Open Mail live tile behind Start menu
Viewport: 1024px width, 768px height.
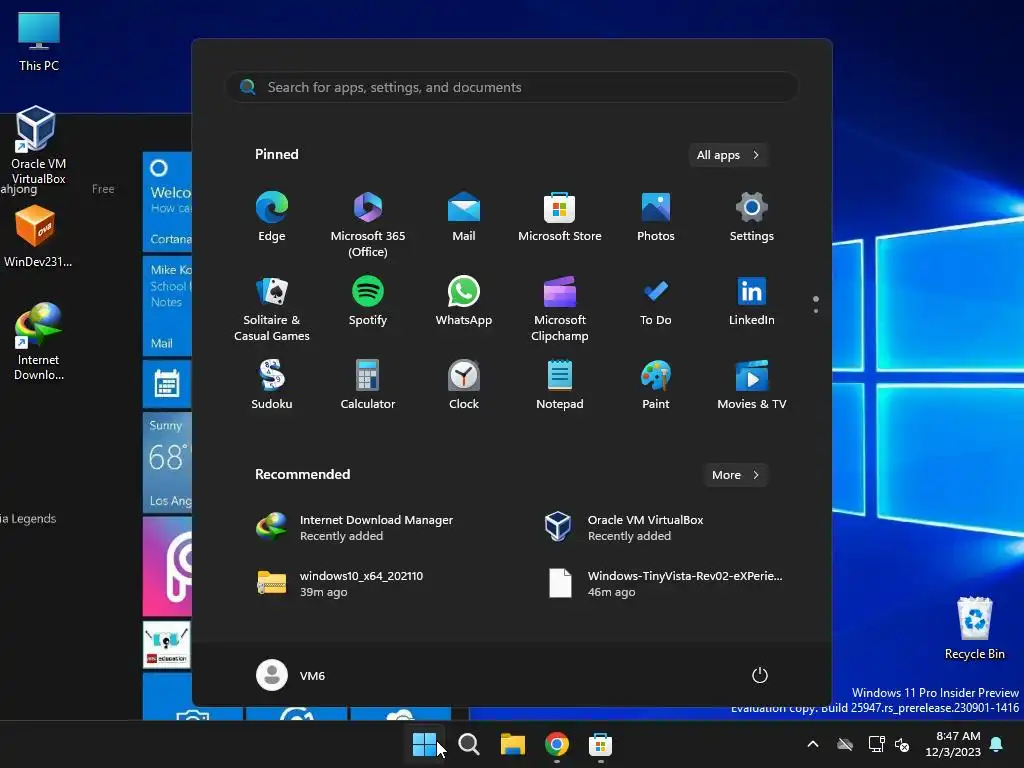point(167,306)
